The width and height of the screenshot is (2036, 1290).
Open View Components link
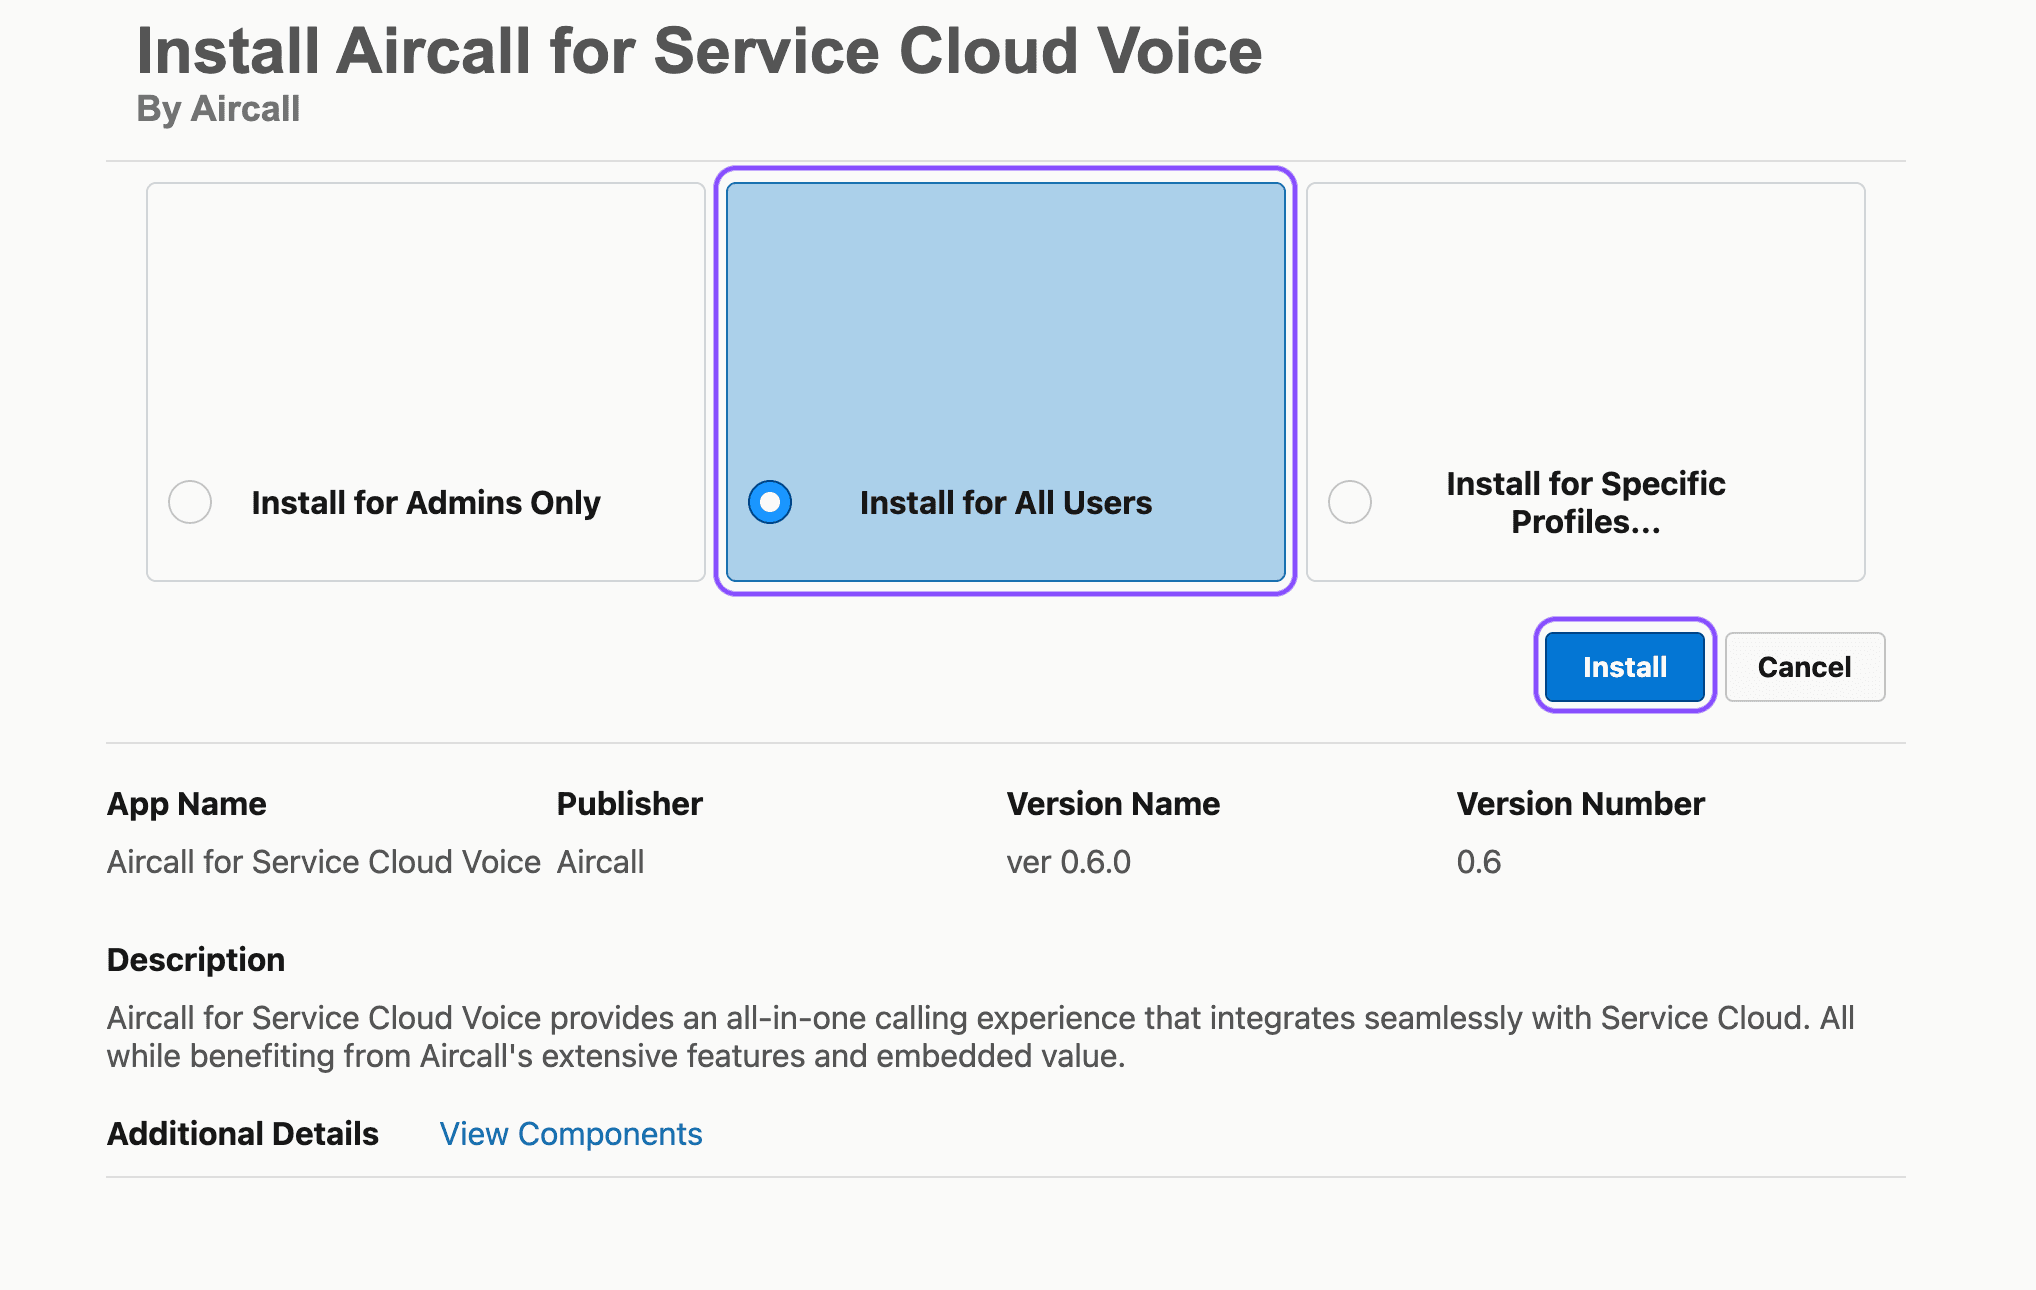pos(570,1134)
